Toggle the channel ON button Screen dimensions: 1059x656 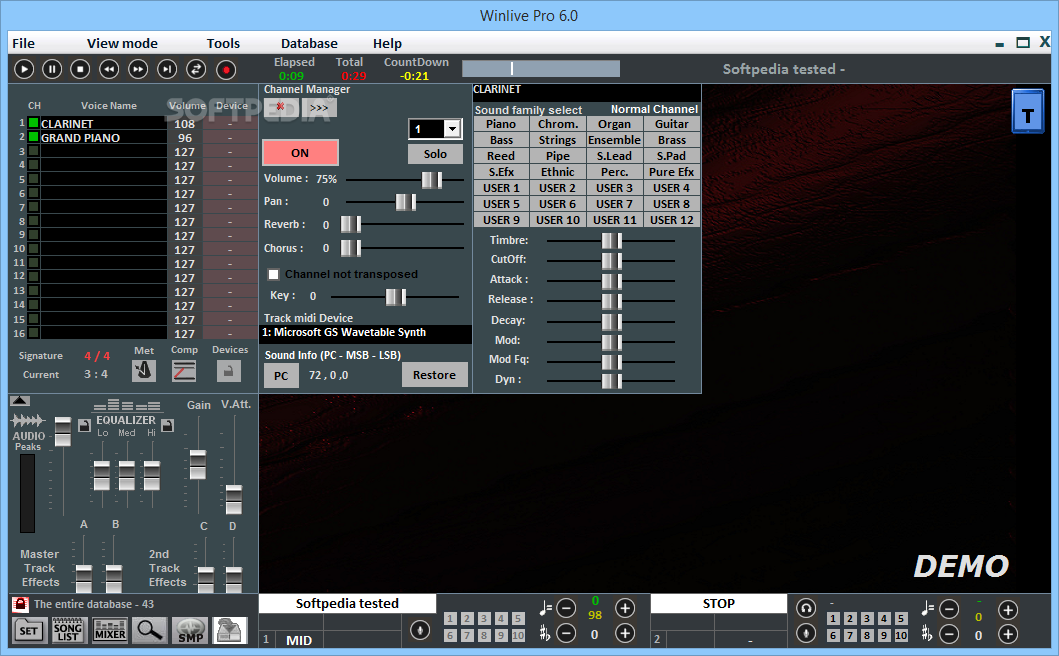[x=300, y=153]
